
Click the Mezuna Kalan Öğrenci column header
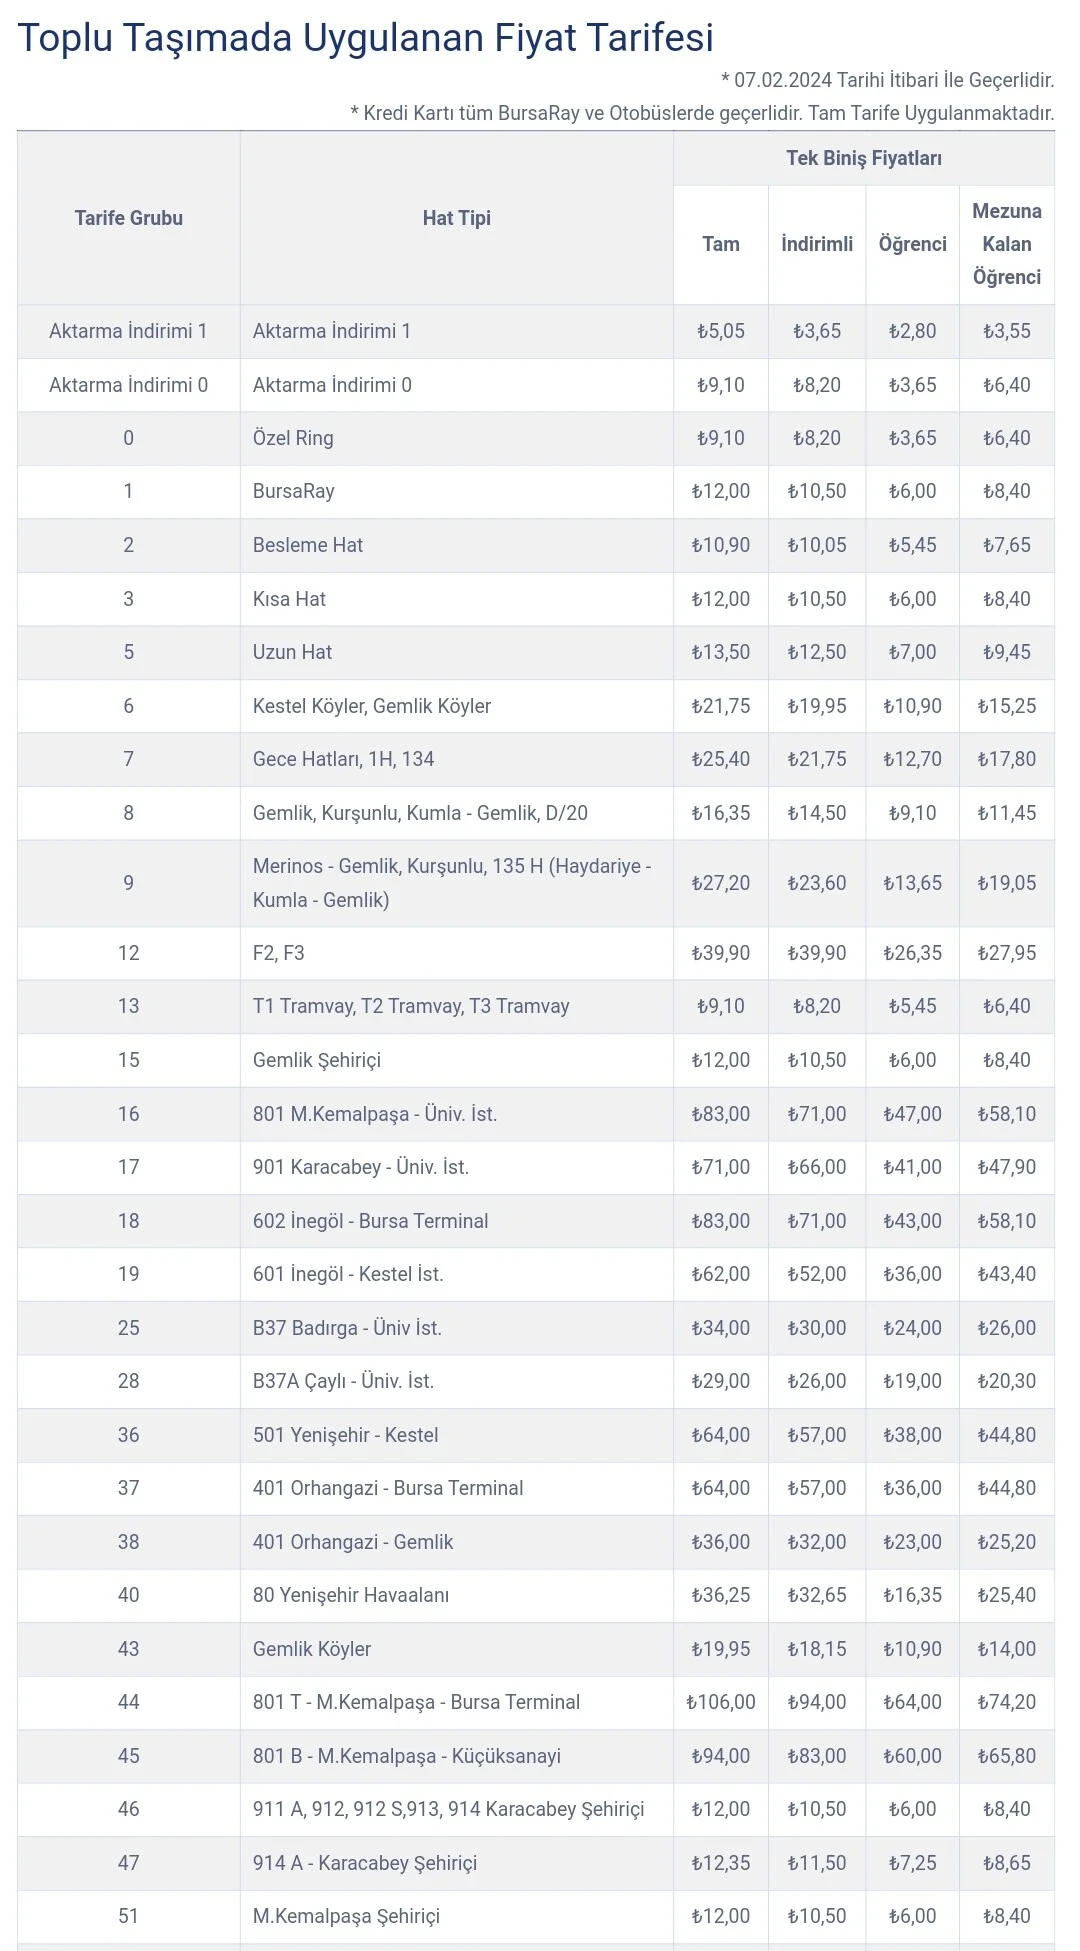(x=1006, y=244)
